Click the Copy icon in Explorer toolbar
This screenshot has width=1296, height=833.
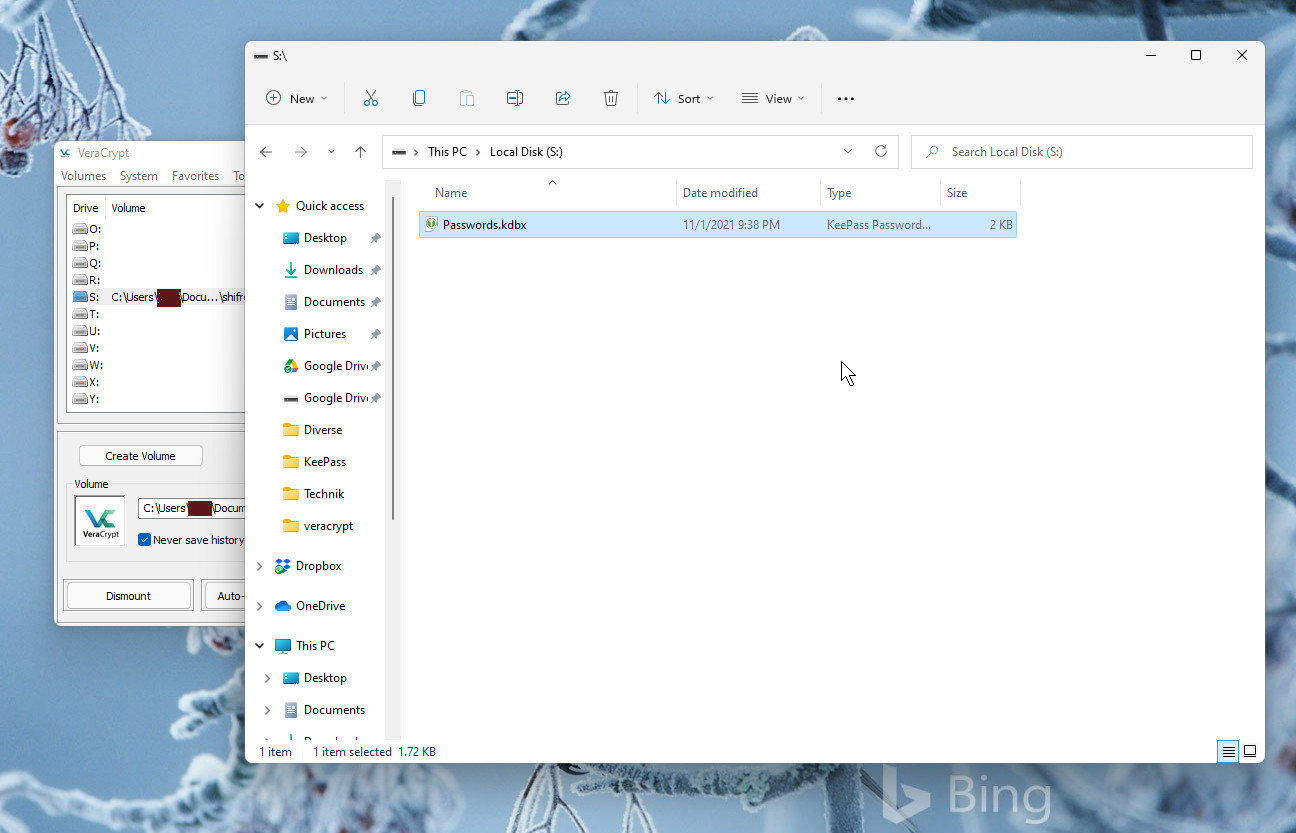(419, 98)
